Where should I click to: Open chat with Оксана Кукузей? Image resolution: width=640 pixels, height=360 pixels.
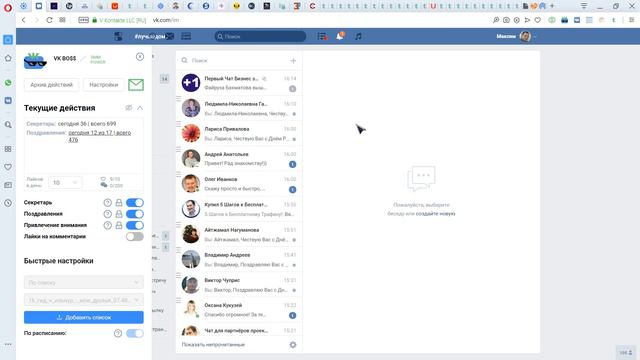click(239, 310)
